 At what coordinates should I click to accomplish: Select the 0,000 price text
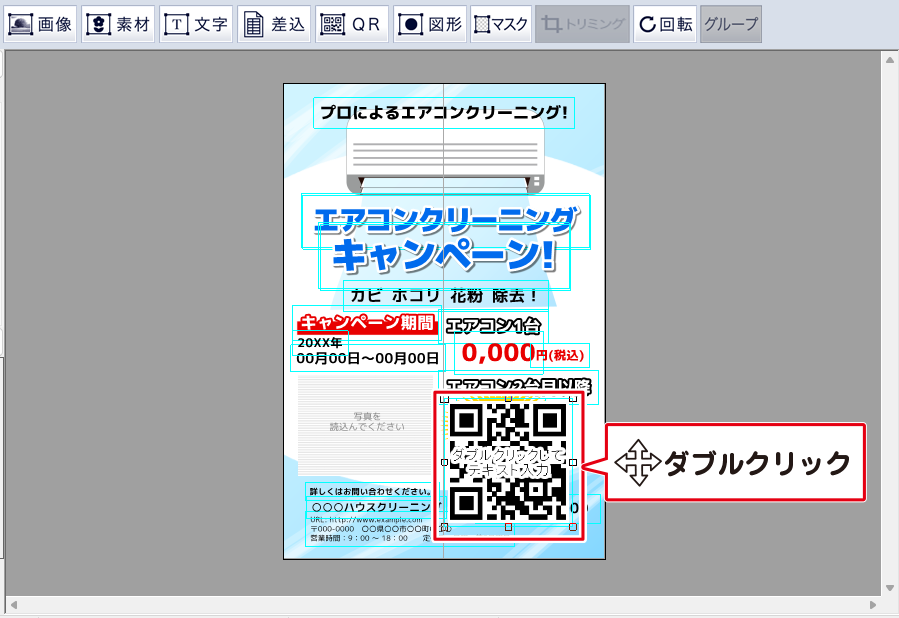point(498,353)
